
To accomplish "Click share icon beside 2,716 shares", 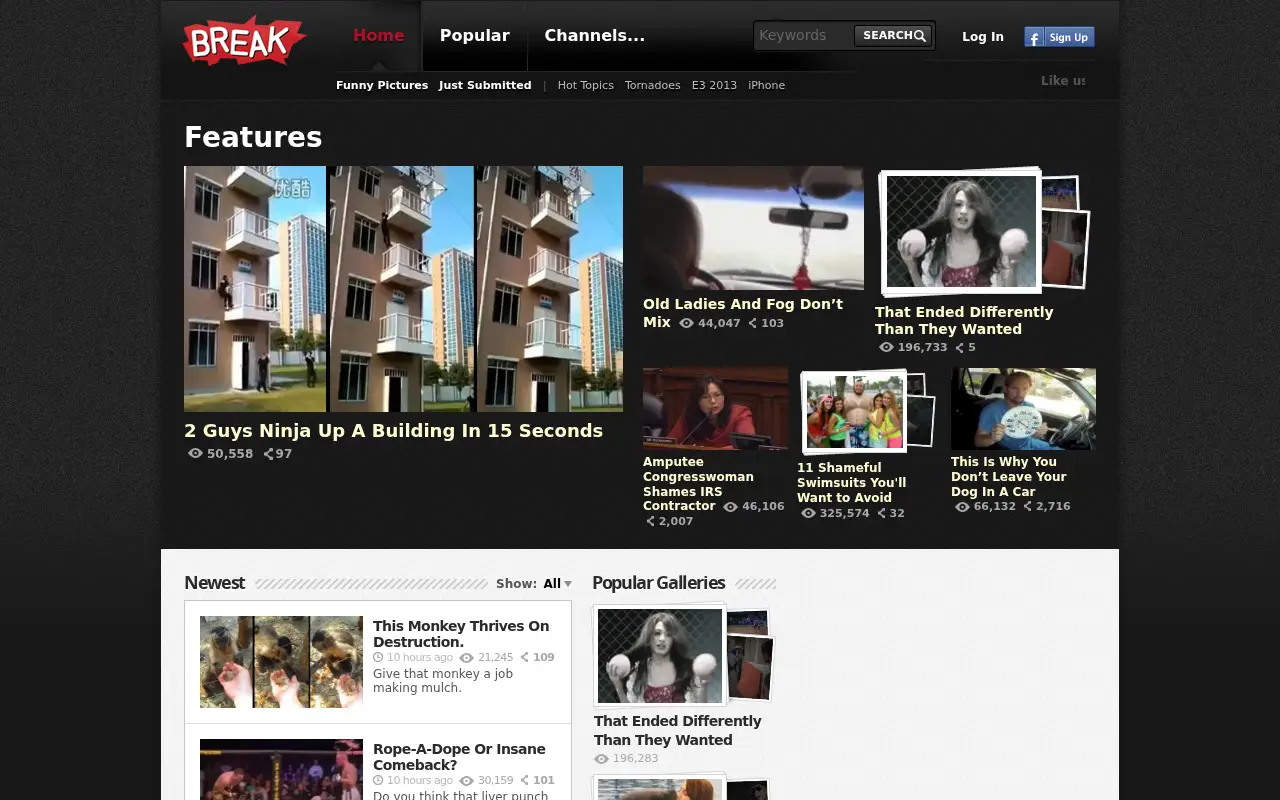I will pos(1028,506).
